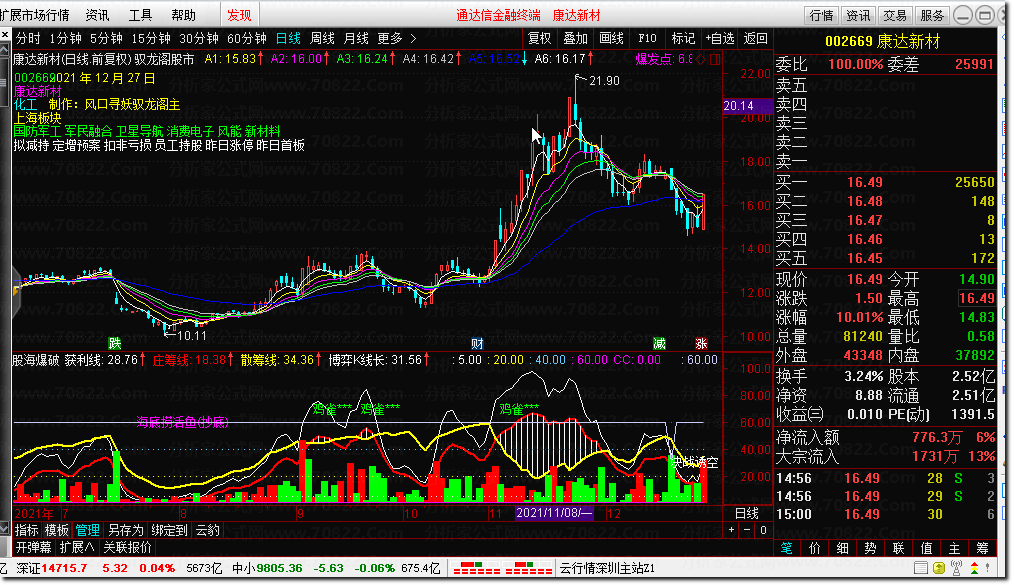Select the 细 tab in the quote panel
The image size is (1014, 585).
pyautogui.click(x=842, y=548)
